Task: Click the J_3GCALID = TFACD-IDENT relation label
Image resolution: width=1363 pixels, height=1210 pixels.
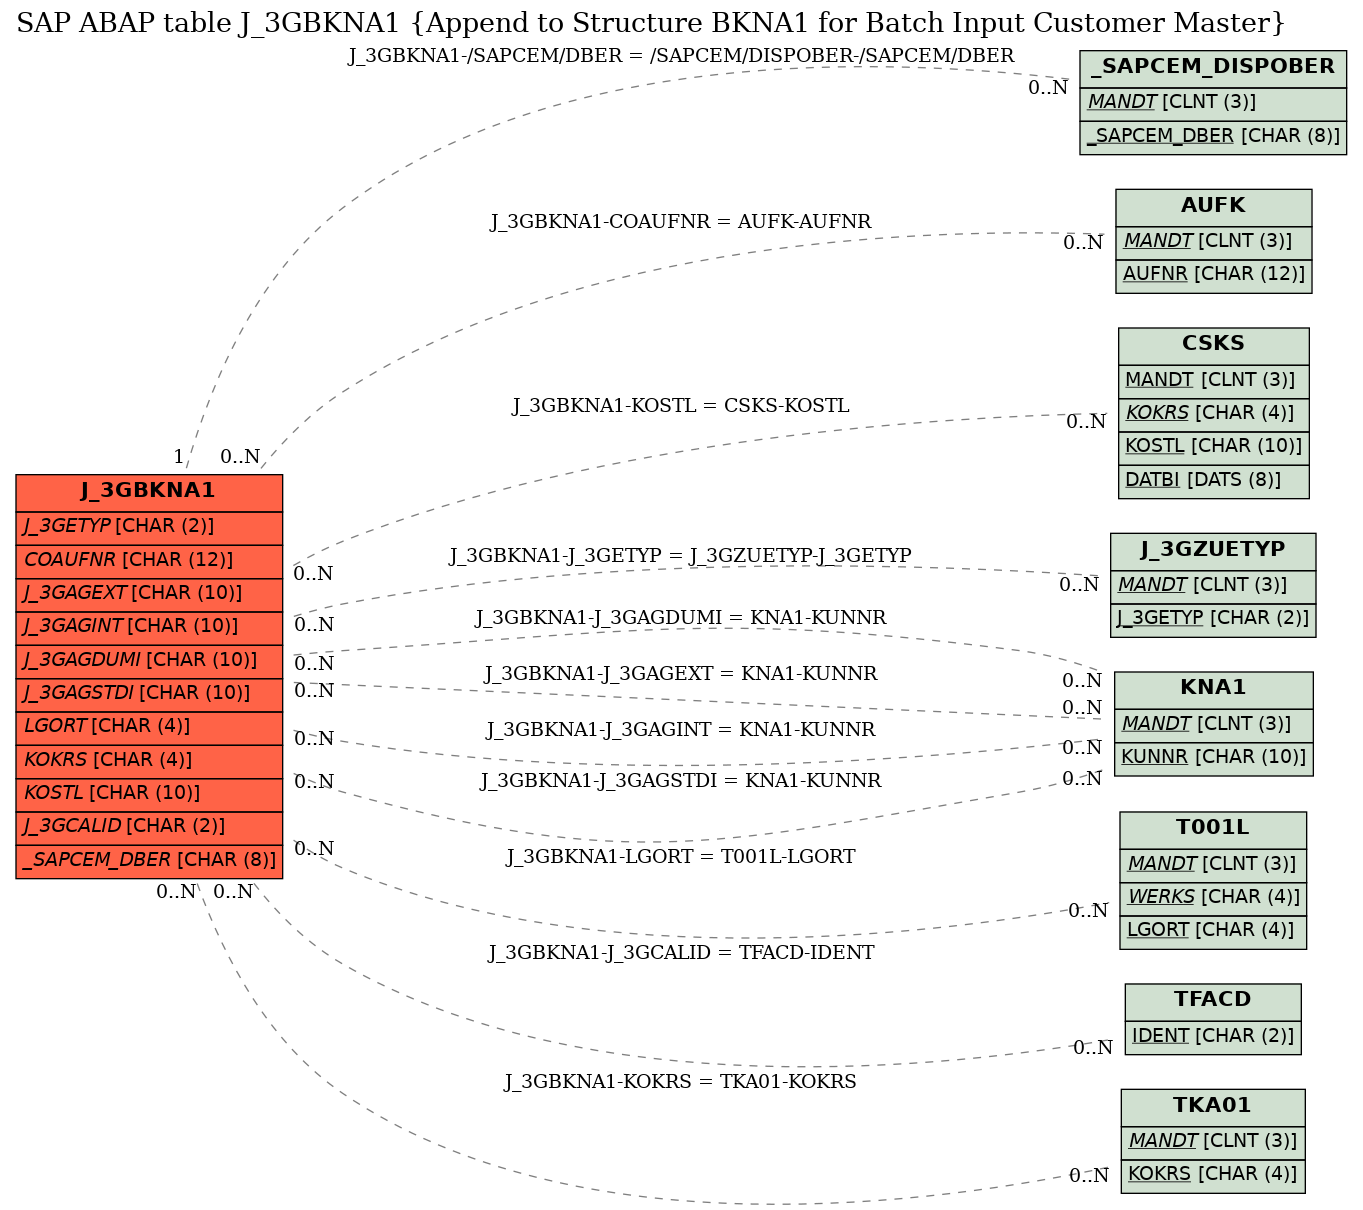Action: point(681,953)
